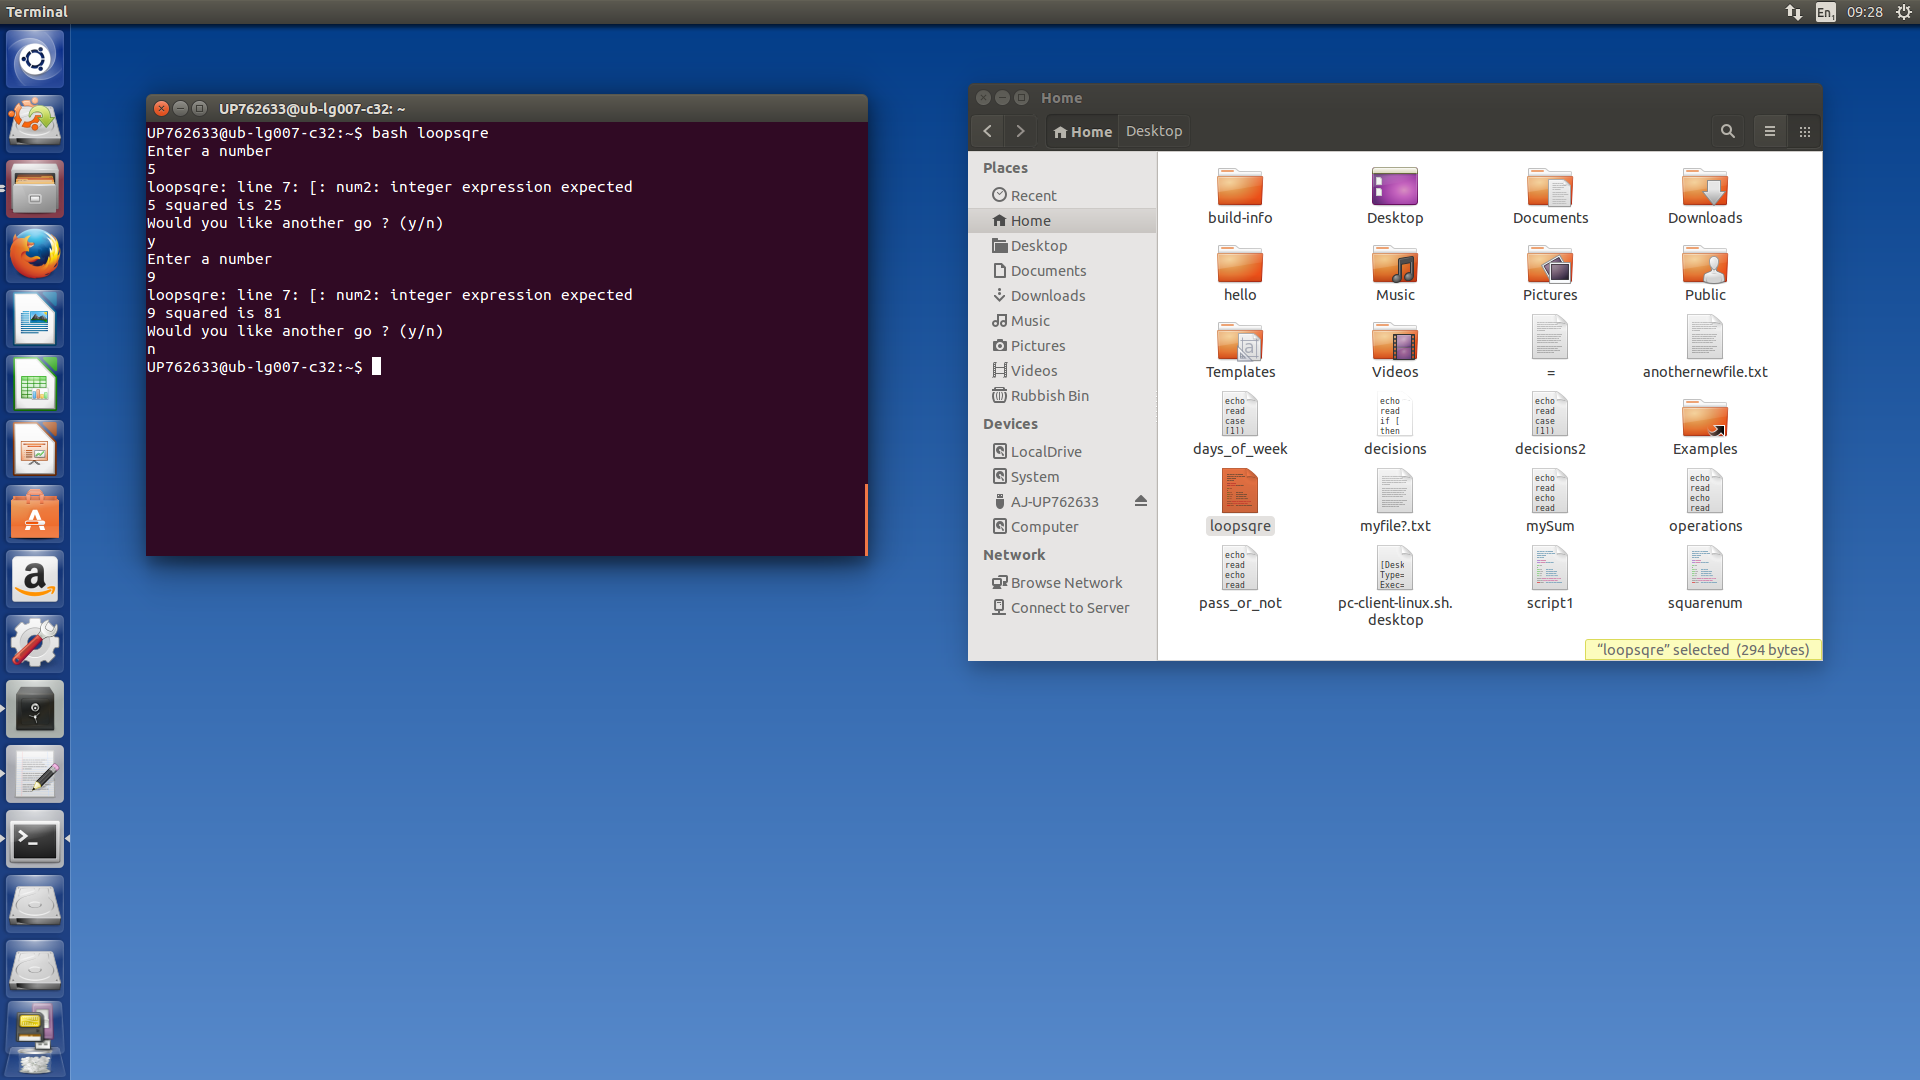Click the search icon in Files toolbar
The width and height of the screenshot is (1920, 1080).
[1727, 131]
